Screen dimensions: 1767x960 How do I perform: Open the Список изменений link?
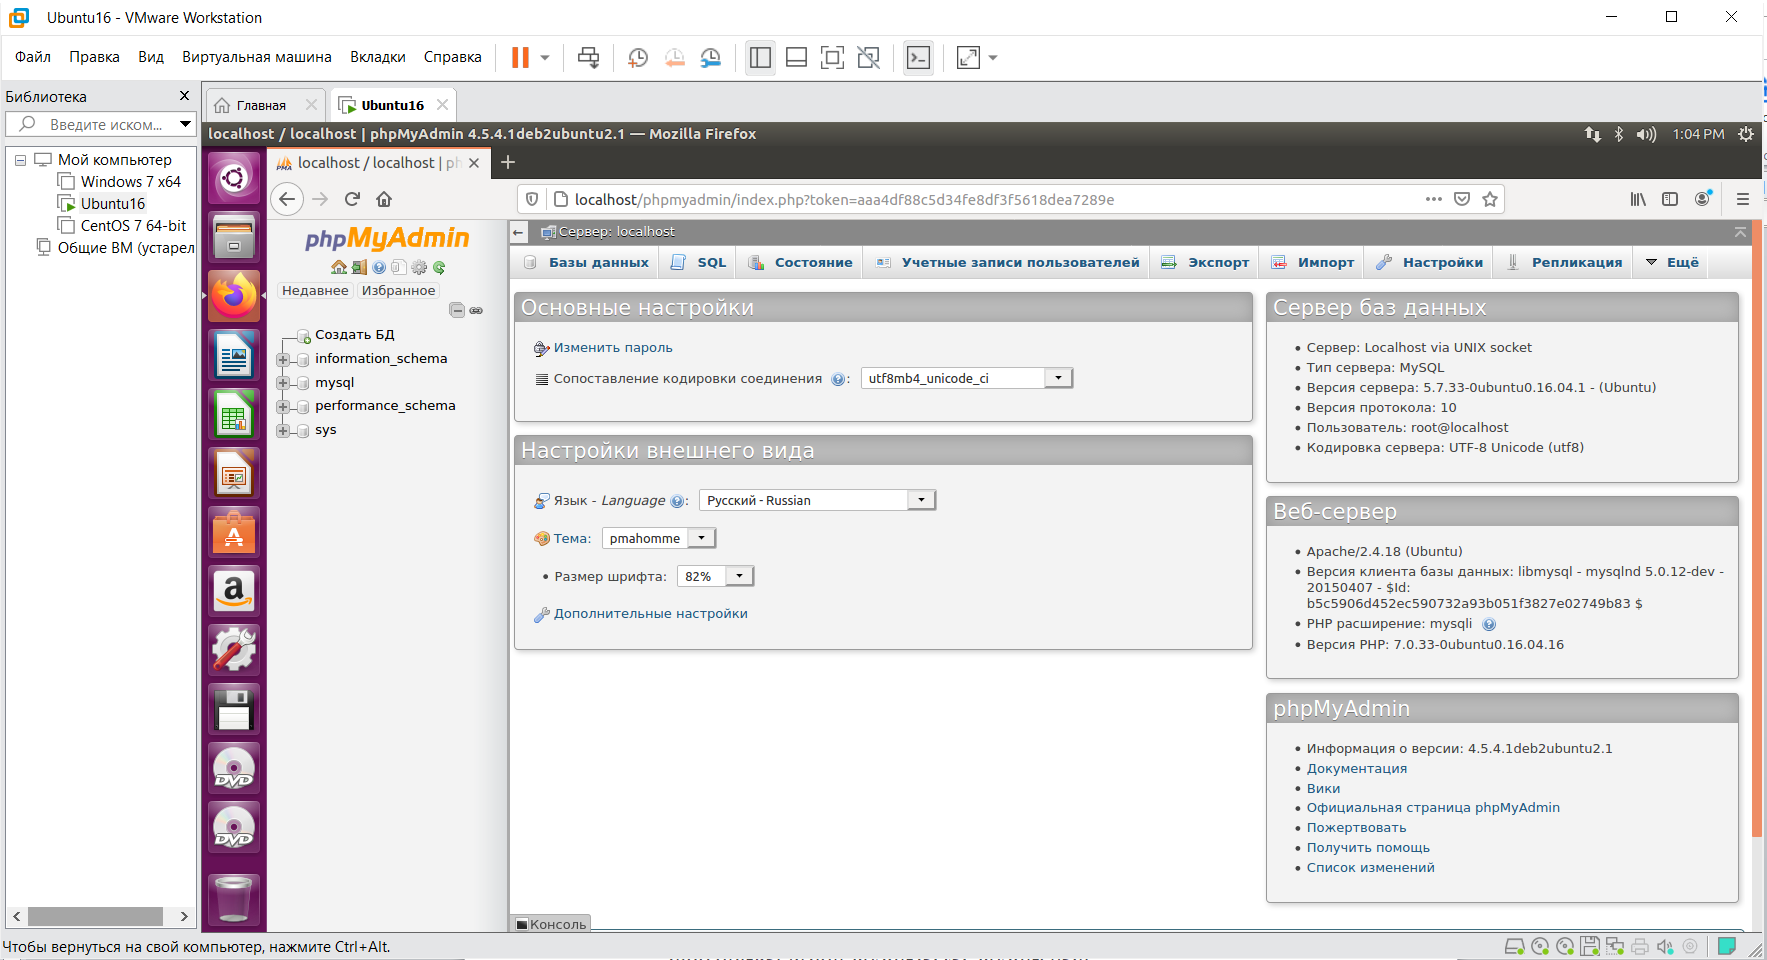1371,868
